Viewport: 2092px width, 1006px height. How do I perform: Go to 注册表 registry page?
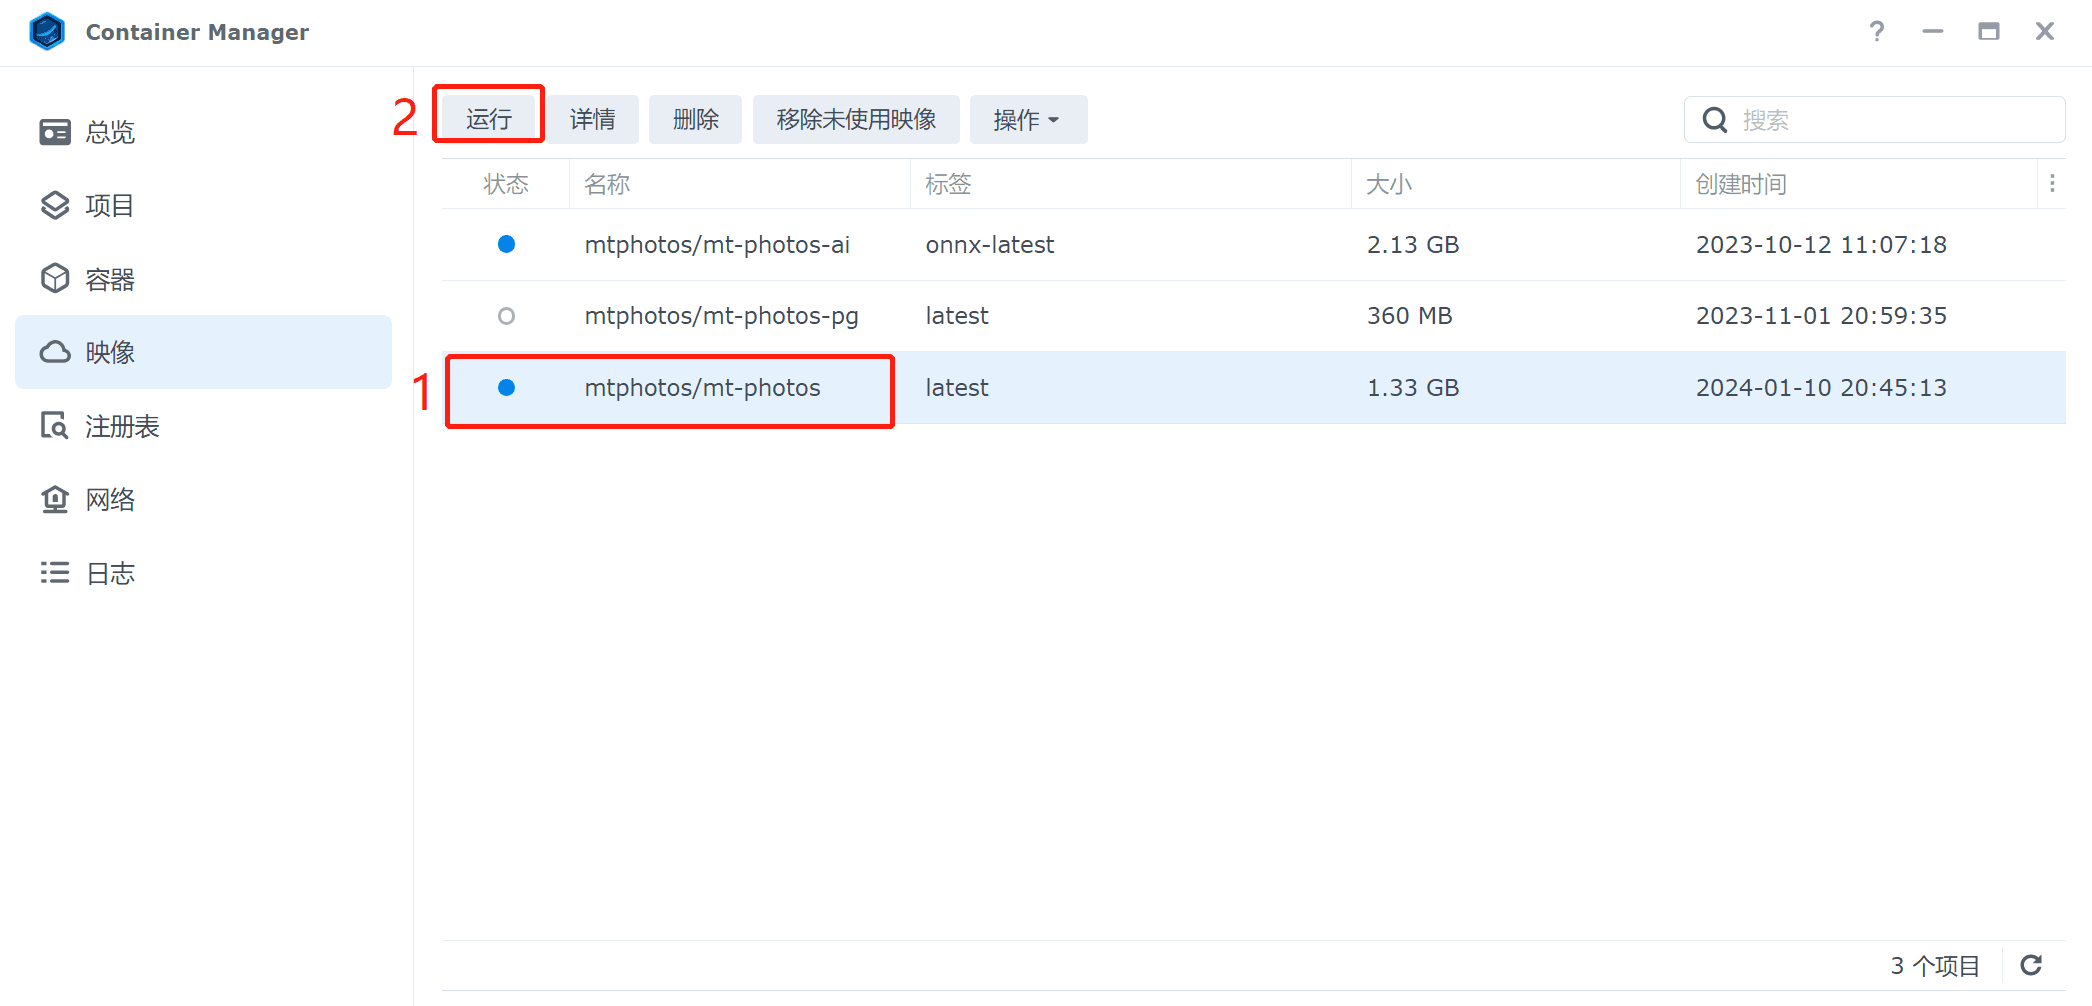204,426
